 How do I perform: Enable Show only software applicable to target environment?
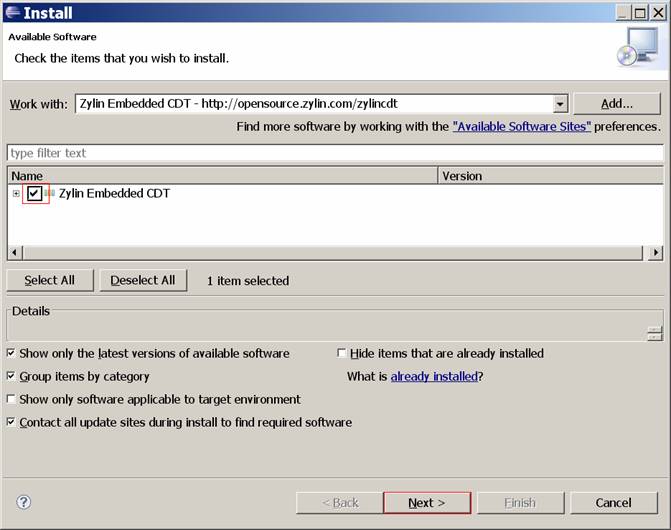tap(11, 399)
